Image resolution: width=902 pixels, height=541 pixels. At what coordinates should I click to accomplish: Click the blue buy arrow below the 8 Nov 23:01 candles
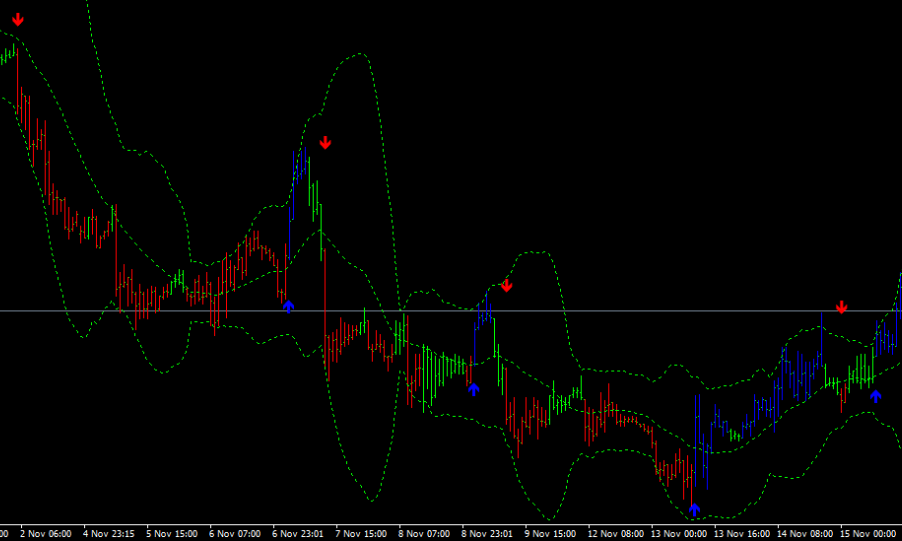tap(474, 389)
